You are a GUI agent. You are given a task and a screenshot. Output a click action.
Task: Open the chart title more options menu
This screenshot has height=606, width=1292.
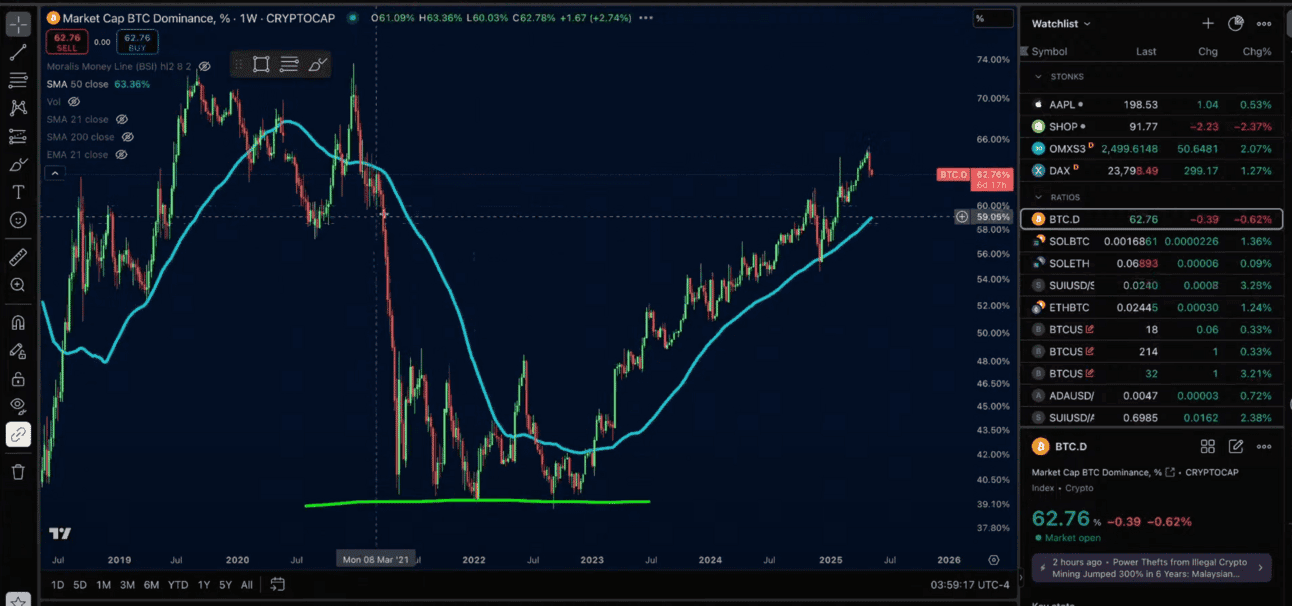(646, 18)
